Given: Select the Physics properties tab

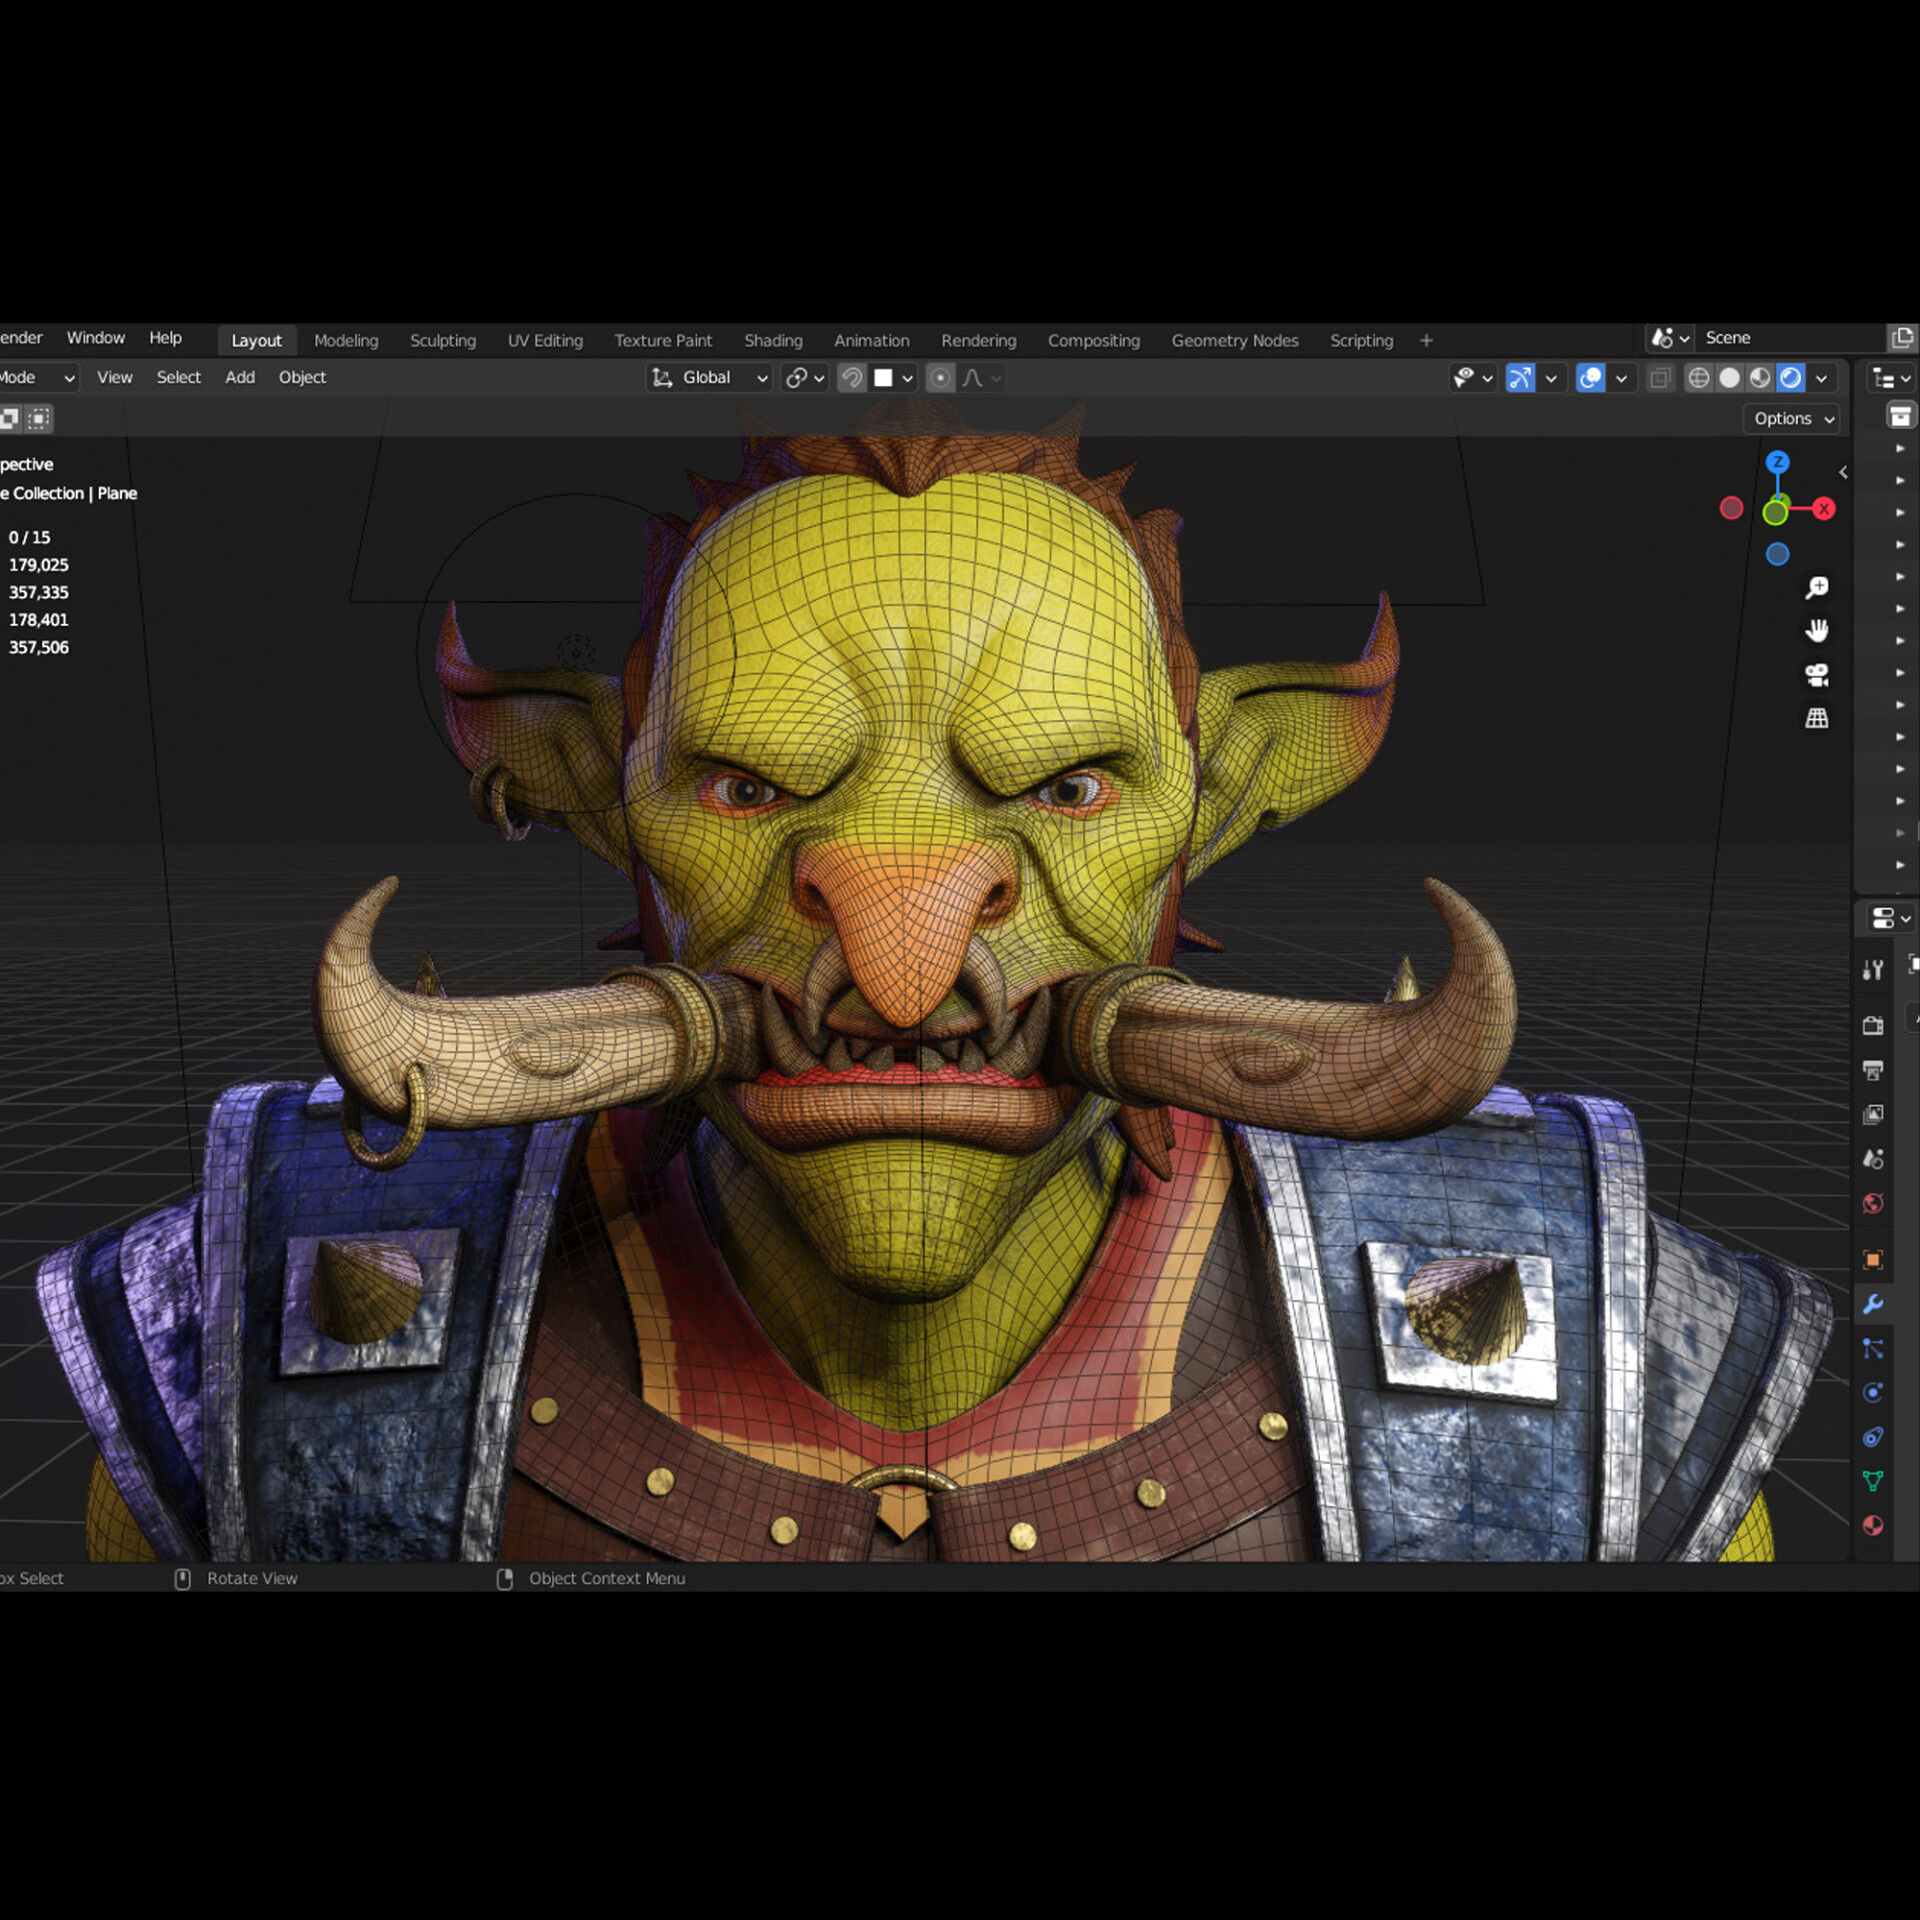Looking at the screenshot, I should 1875,1392.
